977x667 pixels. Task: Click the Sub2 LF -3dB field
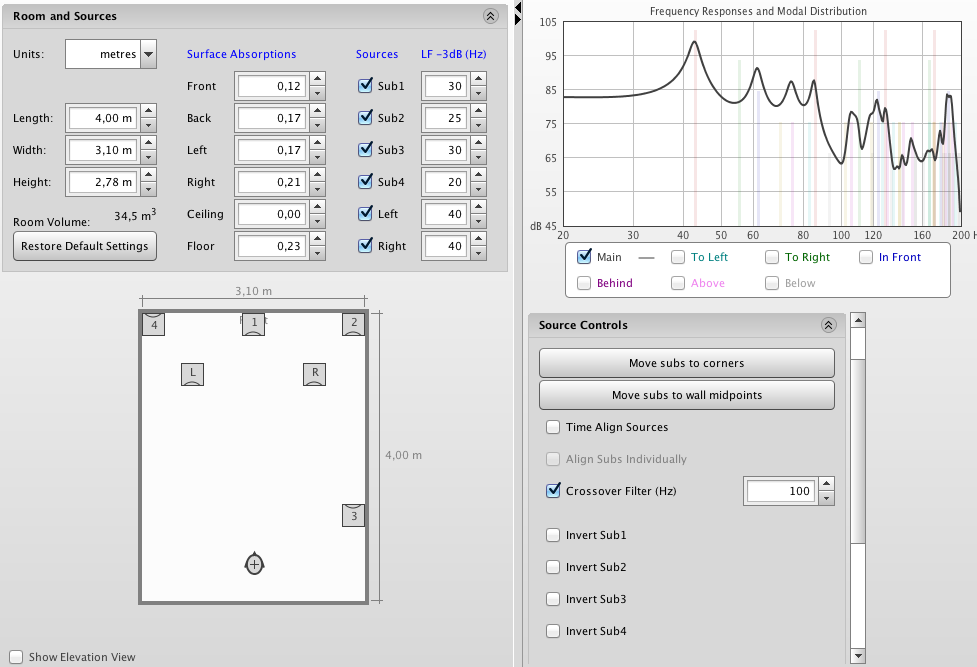tap(446, 118)
